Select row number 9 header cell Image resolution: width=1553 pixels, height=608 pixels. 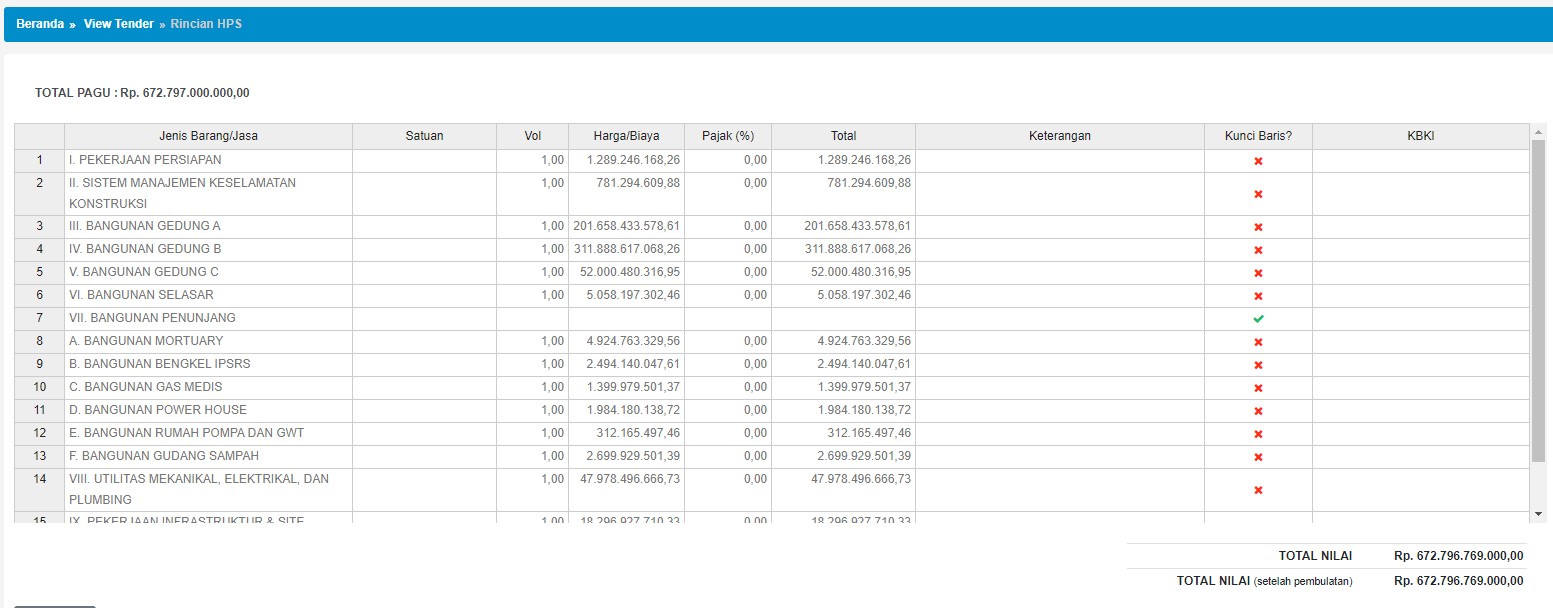[40, 365]
